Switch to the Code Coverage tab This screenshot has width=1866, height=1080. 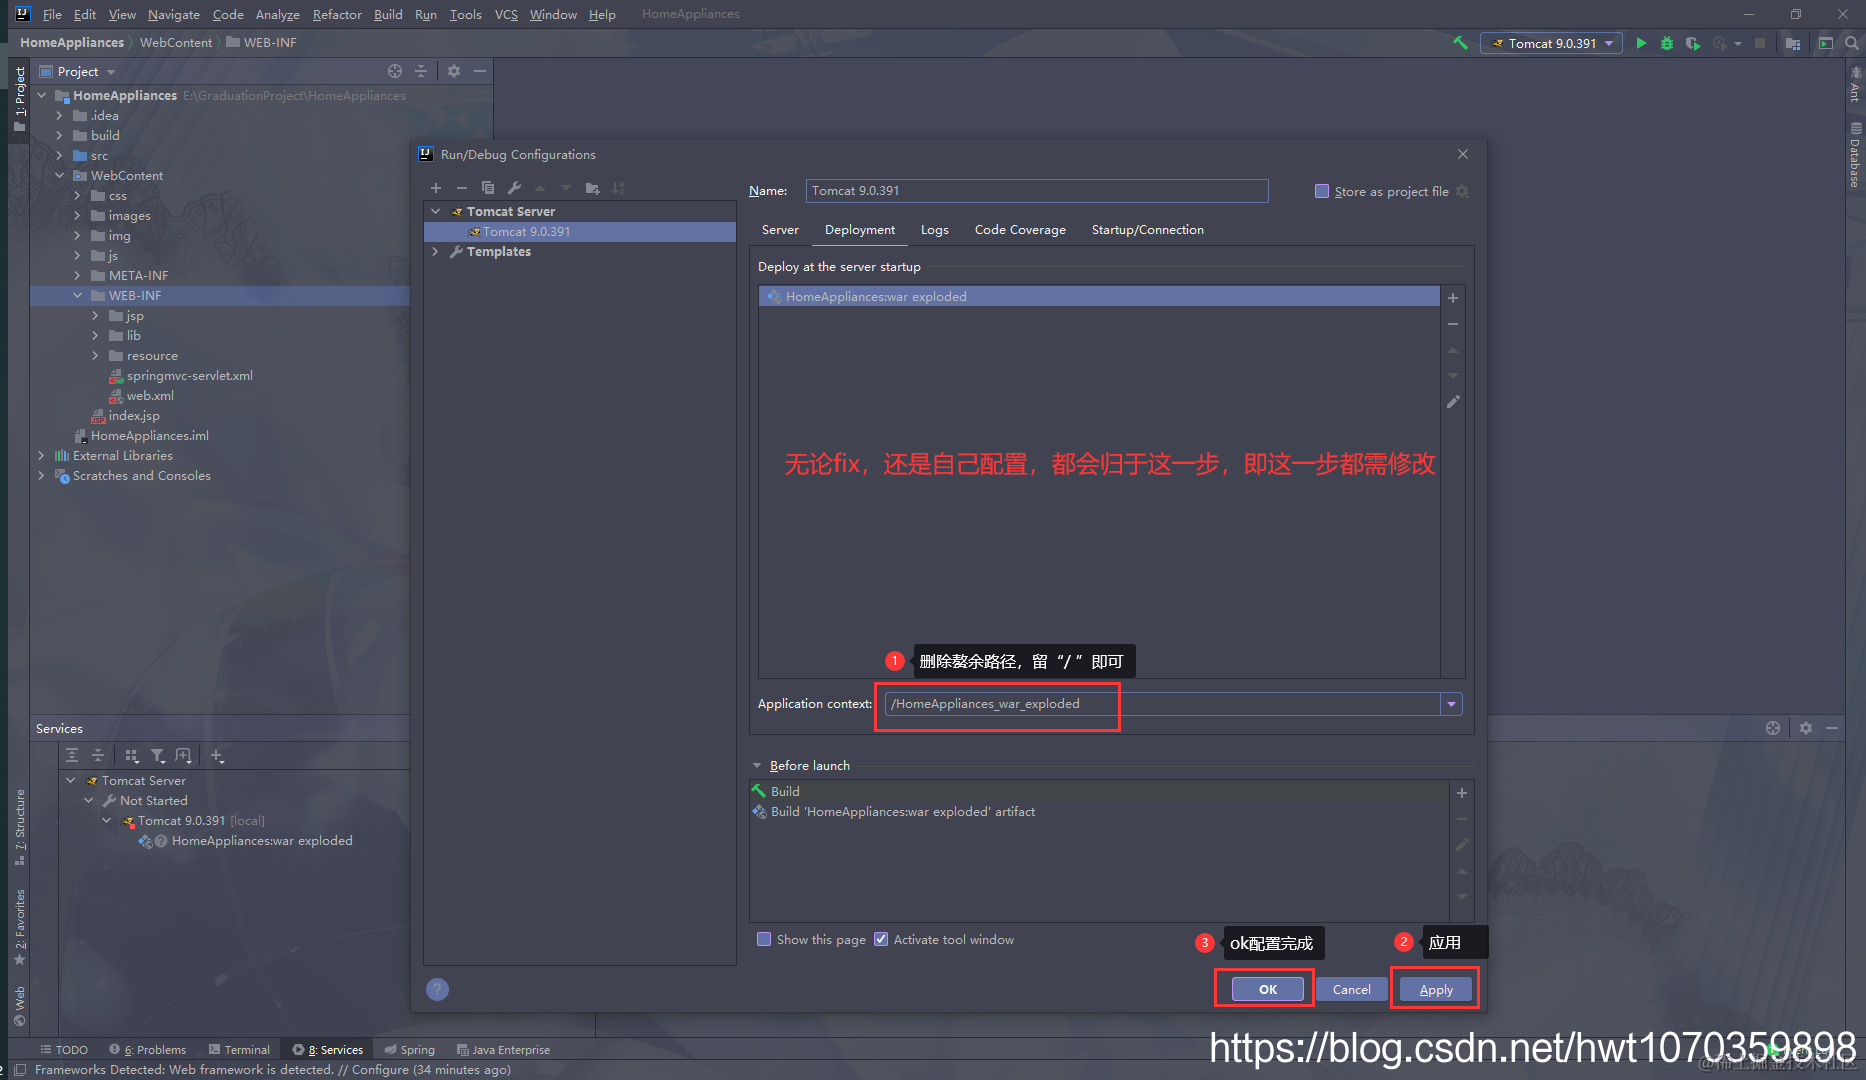click(1020, 230)
